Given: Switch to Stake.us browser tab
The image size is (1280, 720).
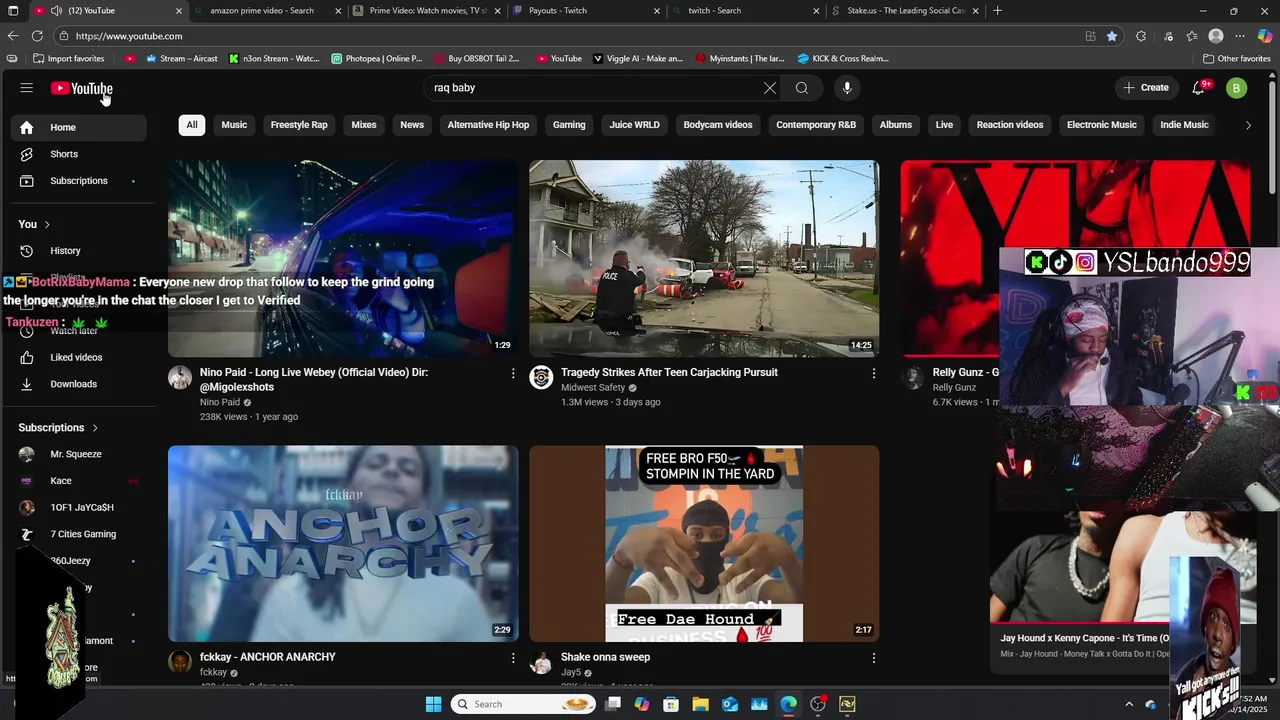Looking at the screenshot, I should (x=905, y=10).
